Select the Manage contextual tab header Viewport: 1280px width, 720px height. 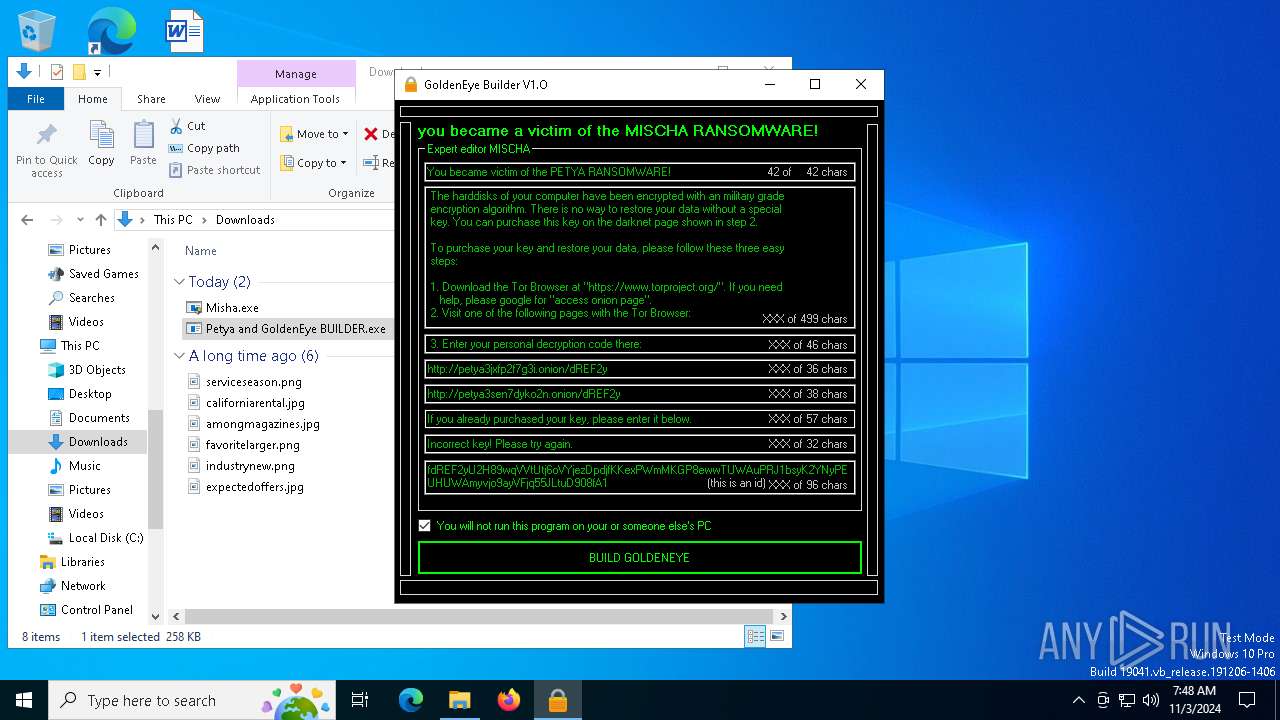coord(296,74)
